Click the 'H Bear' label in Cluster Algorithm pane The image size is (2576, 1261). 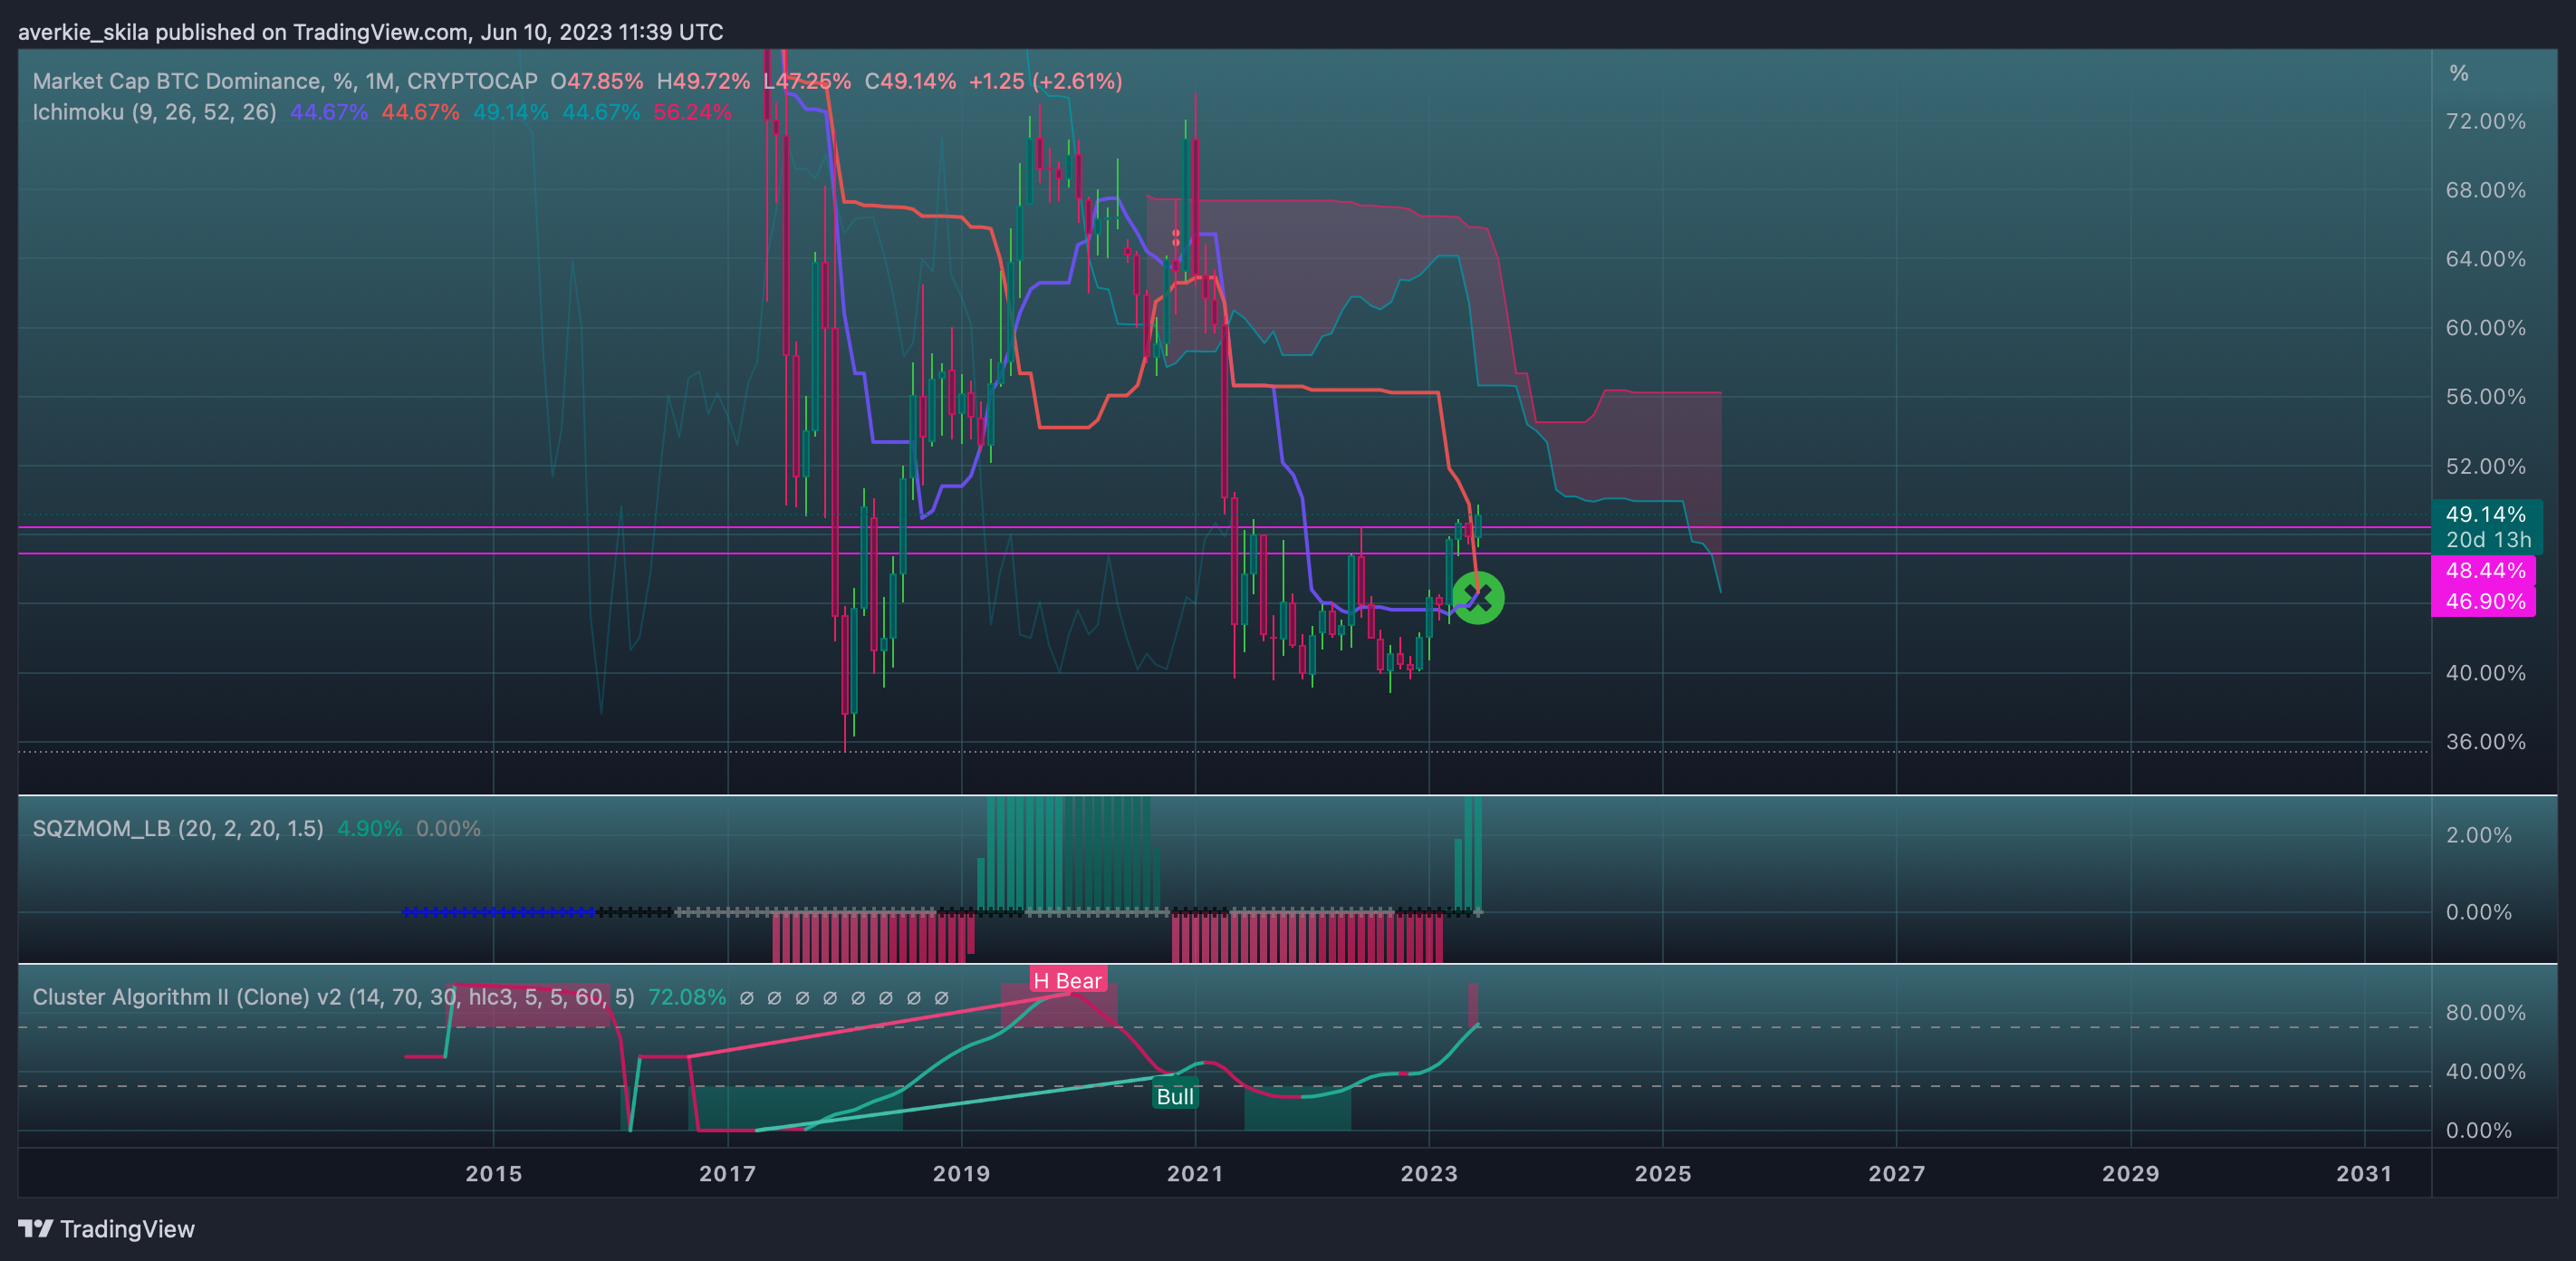(1067, 981)
